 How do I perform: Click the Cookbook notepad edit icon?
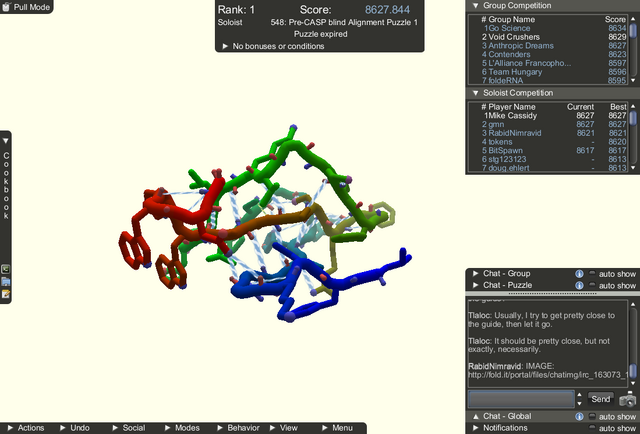[x=6, y=294]
